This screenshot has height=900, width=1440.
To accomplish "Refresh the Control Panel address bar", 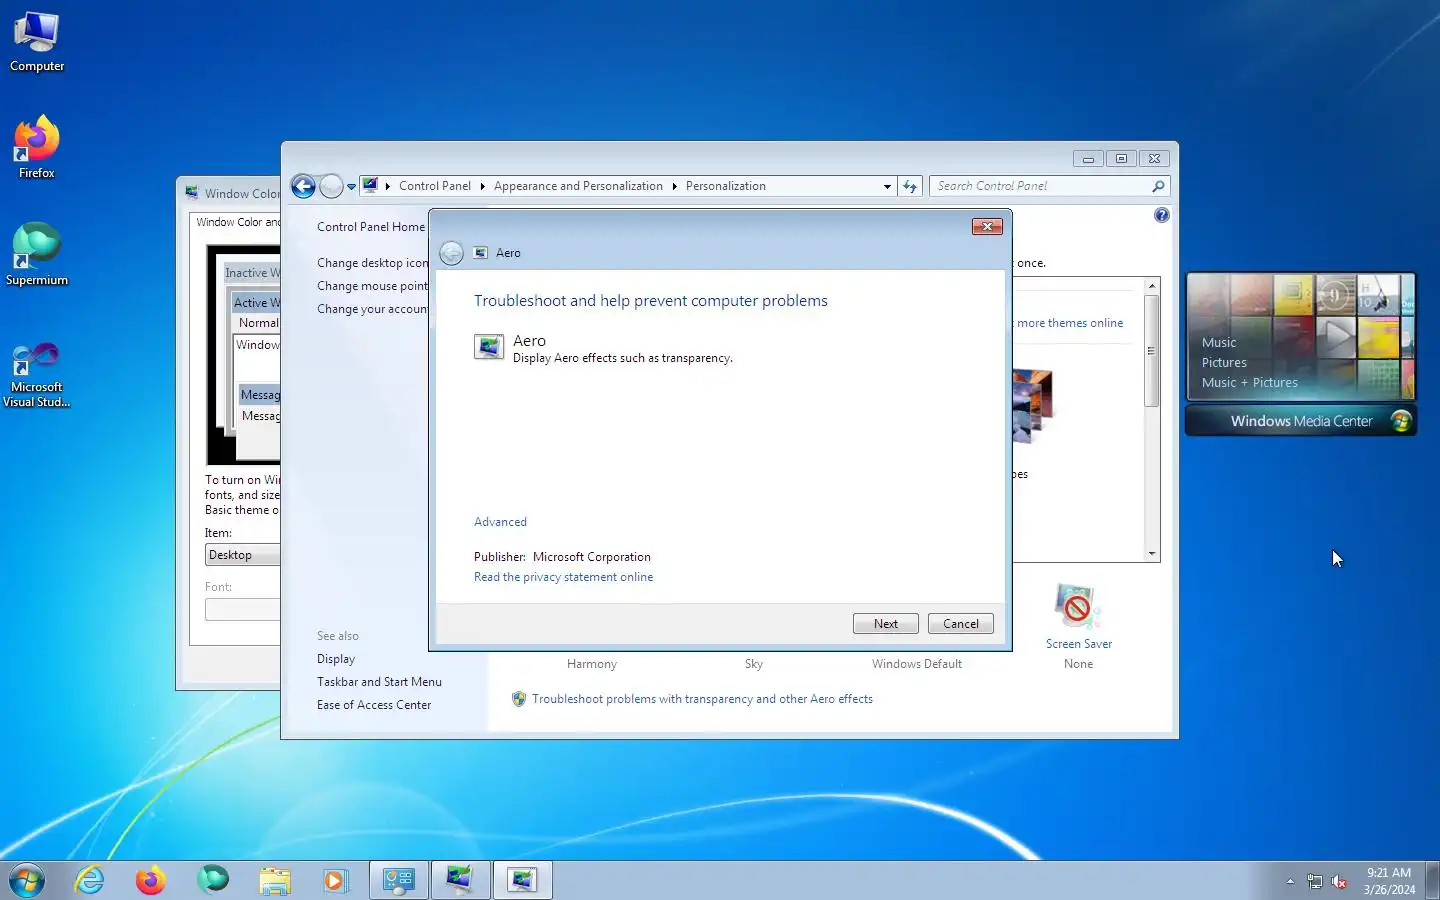I will click(910, 186).
